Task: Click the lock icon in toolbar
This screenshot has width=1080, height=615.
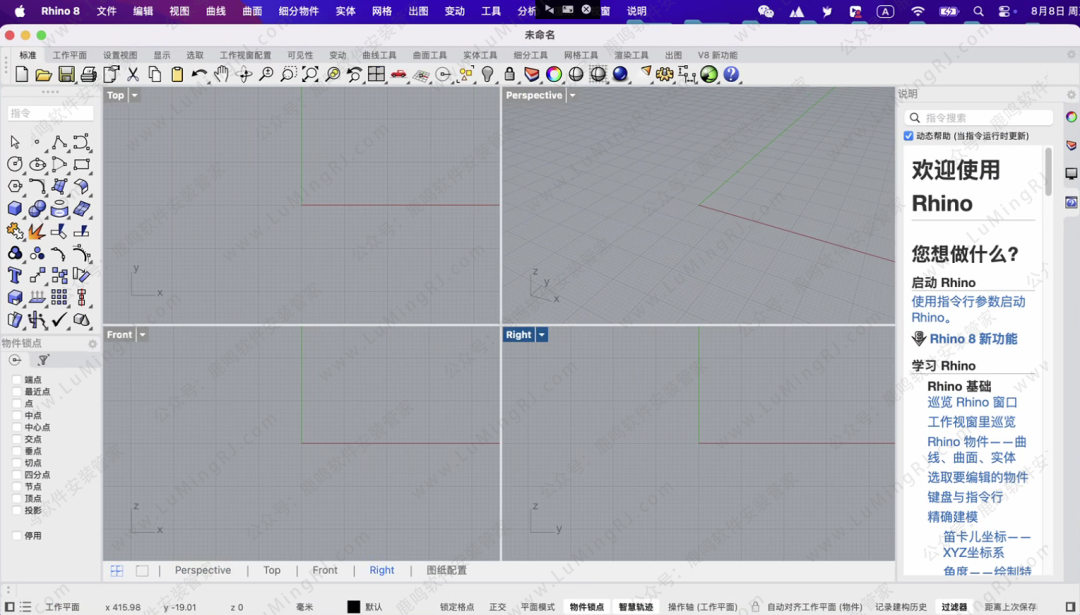Action: (509, 75)
